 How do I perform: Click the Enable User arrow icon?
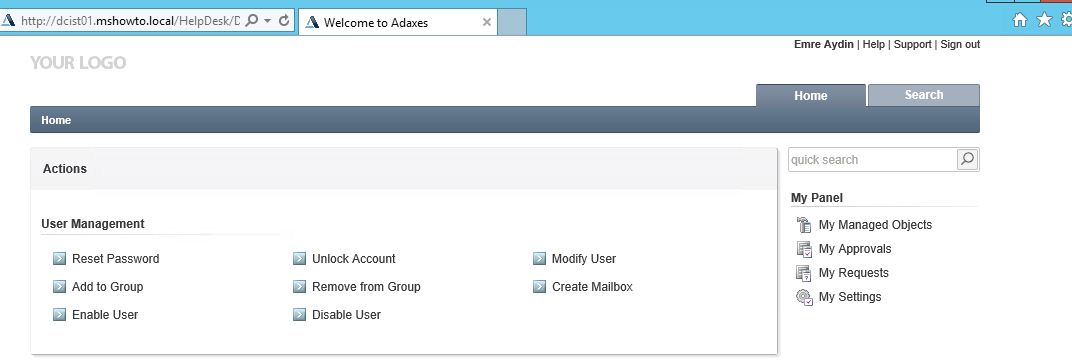[x=59, y=315]
